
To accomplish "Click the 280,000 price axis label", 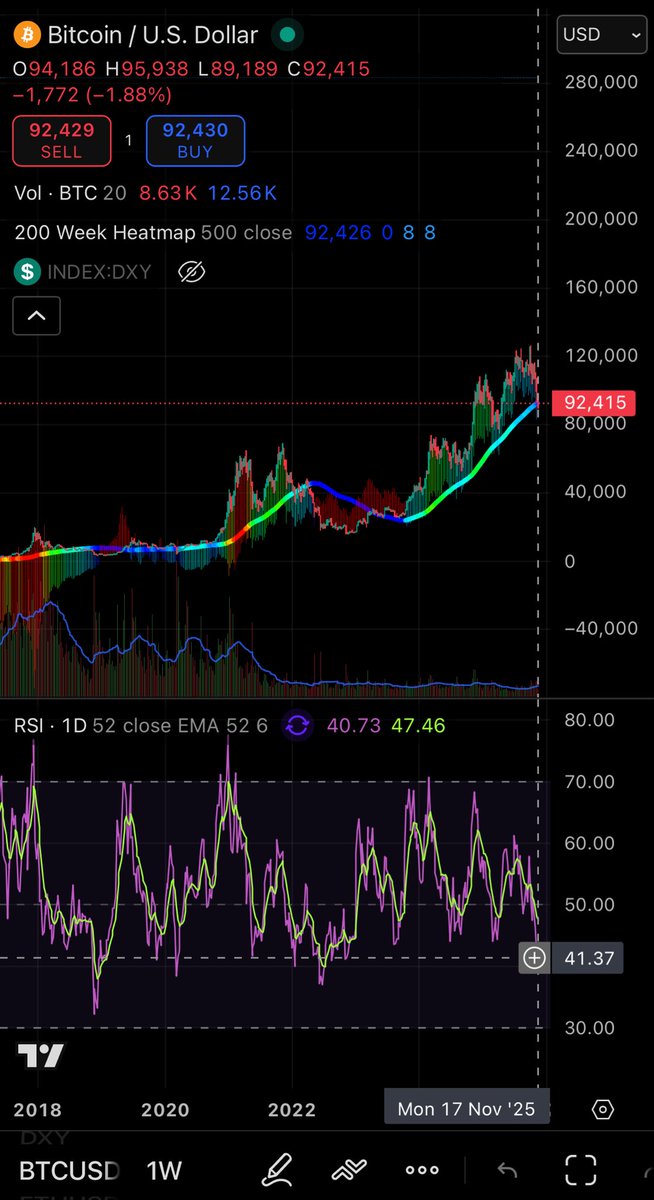I will tap(602, 82).
